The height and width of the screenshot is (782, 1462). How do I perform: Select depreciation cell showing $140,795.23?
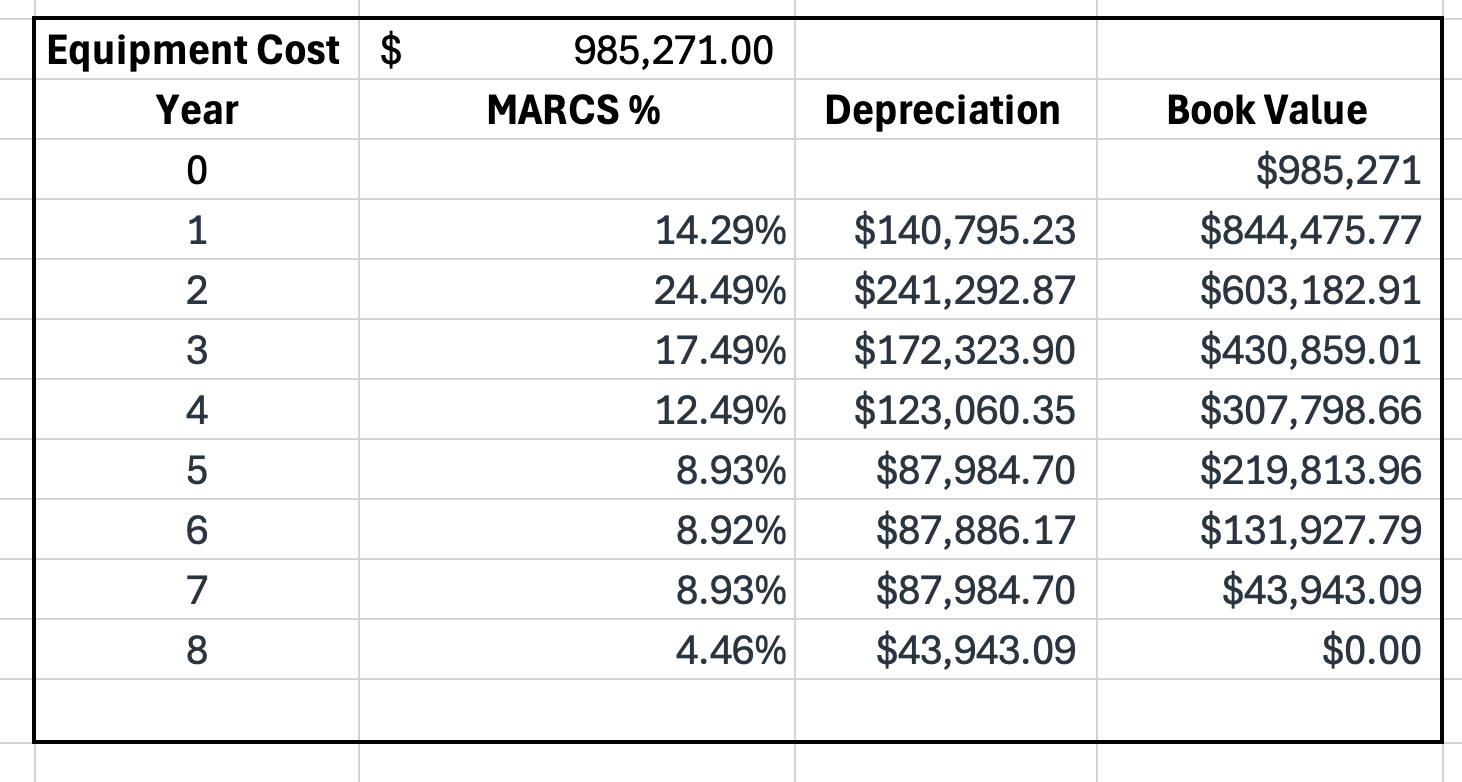[x=965, y=231]
